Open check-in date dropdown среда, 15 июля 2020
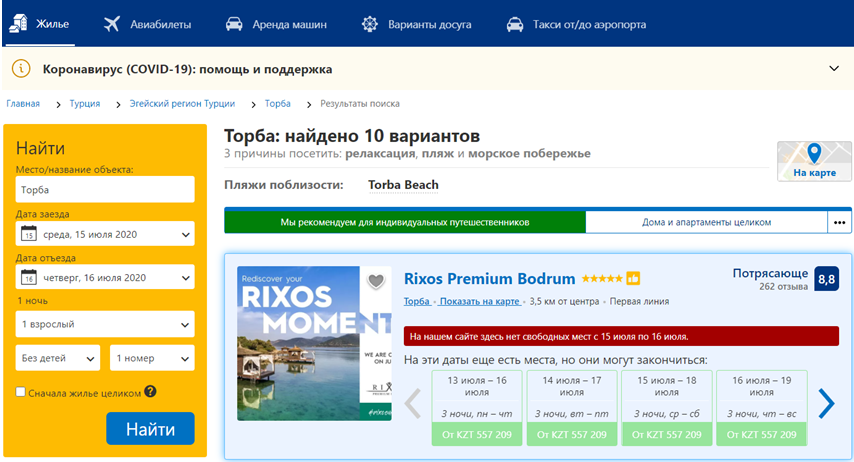Image resolution: width=854 pixels, height=462 pixels. pos(105,234)
